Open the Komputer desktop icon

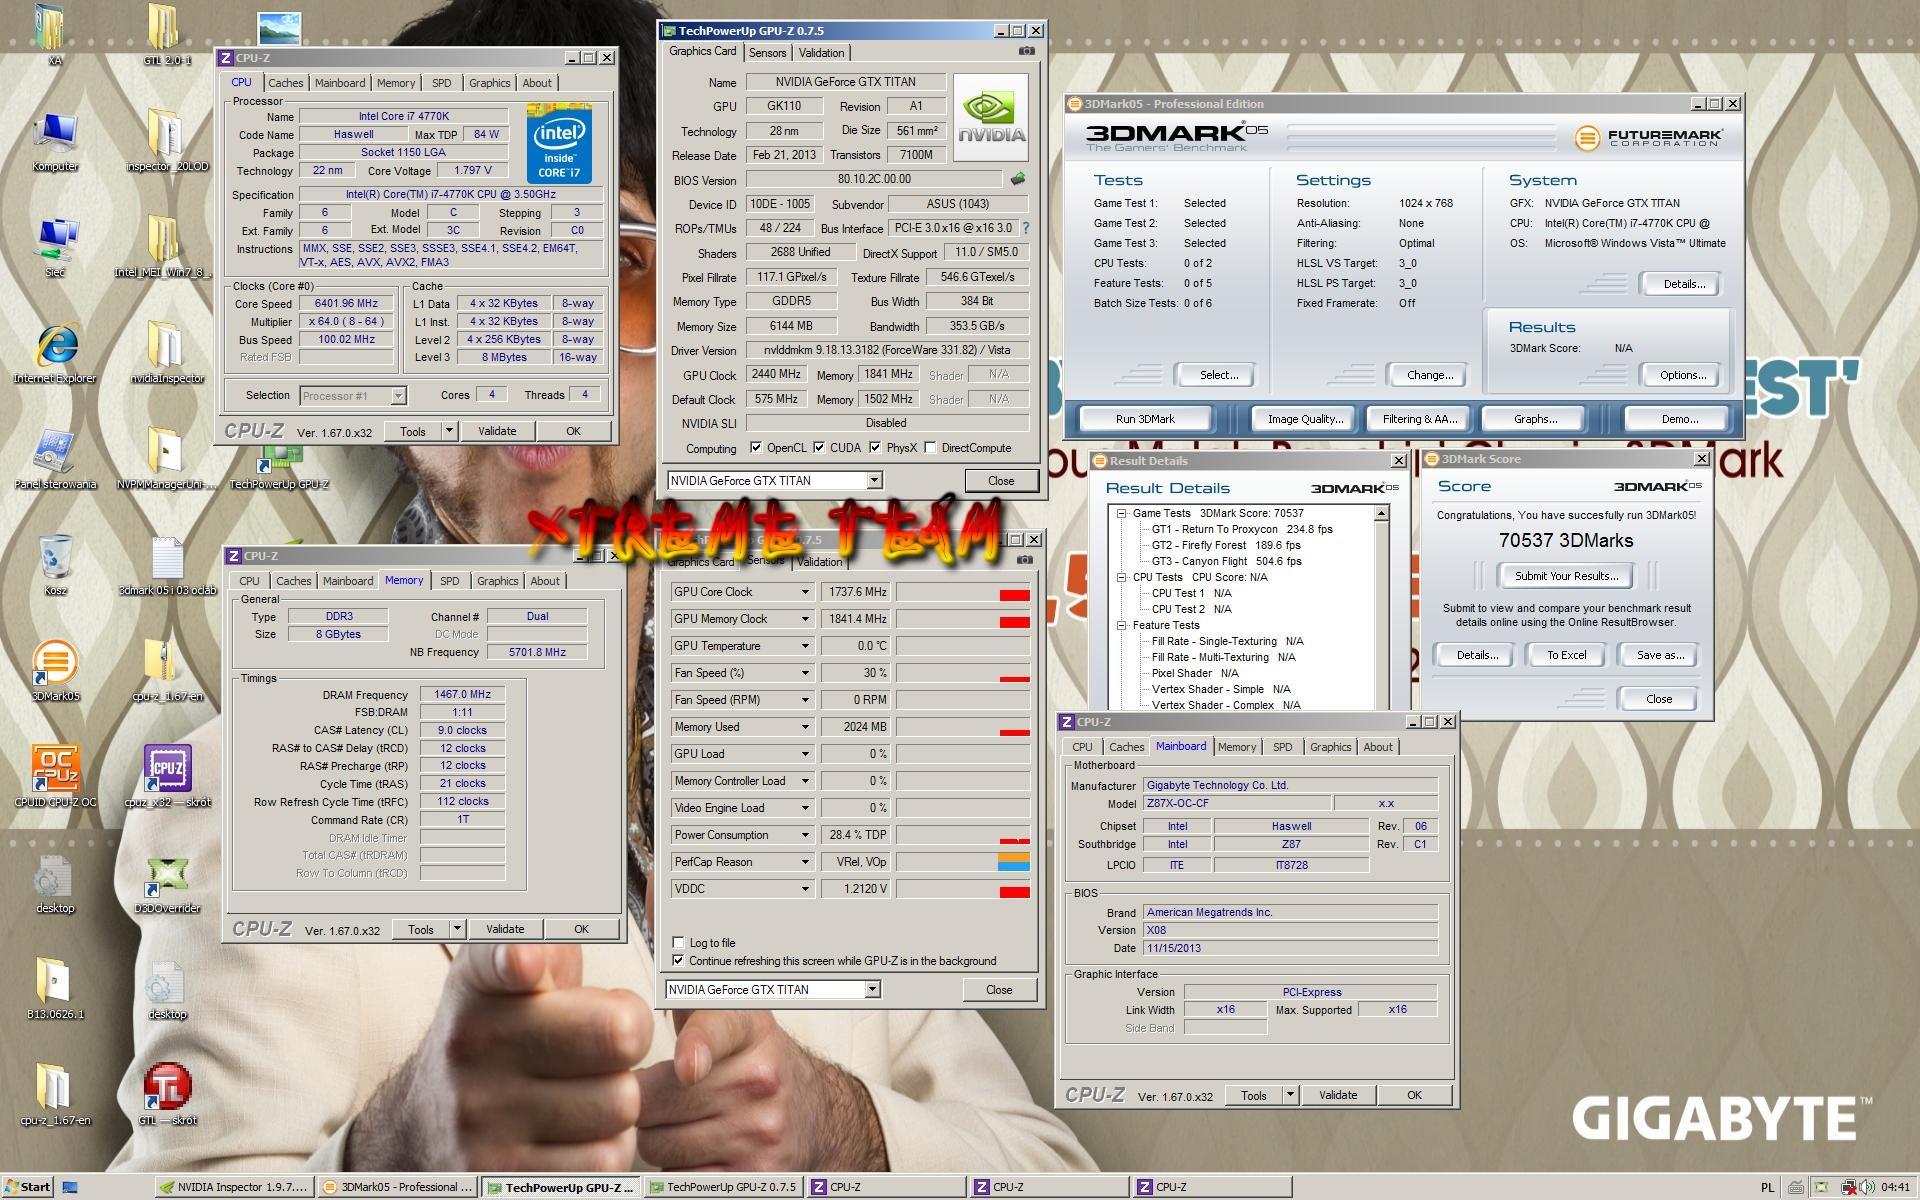[55, 140]
